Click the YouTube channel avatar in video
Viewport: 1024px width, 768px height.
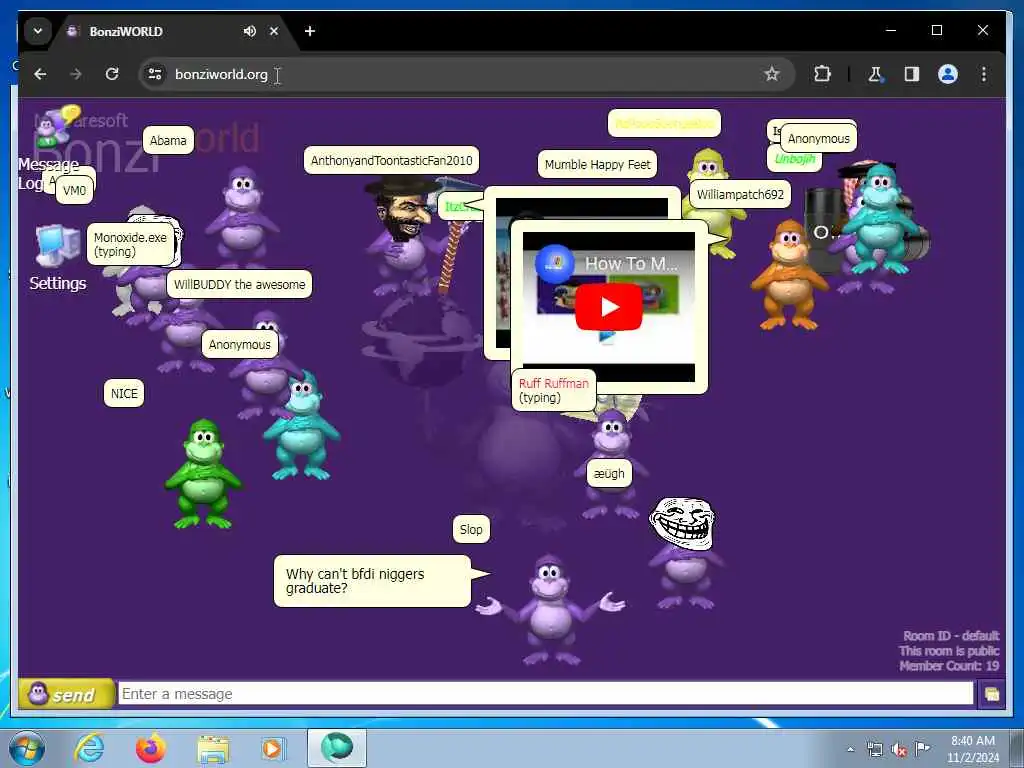[x=554, y=264]
